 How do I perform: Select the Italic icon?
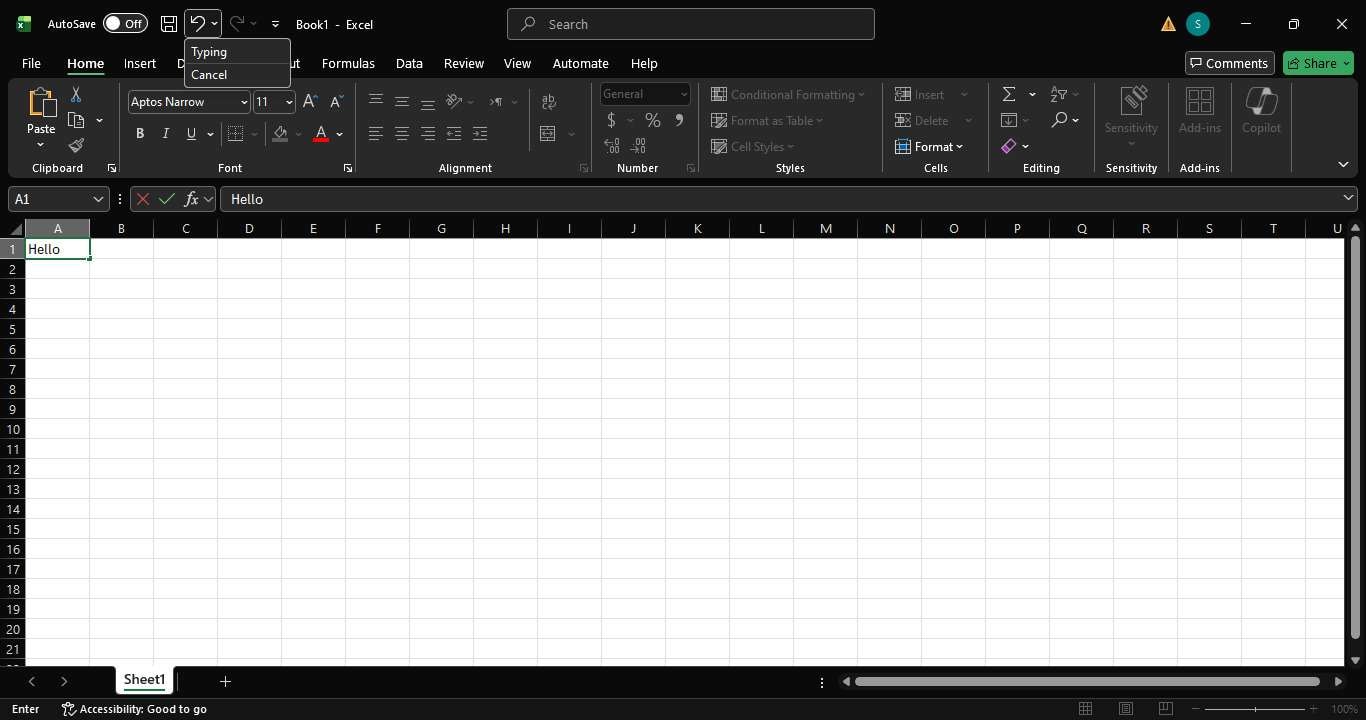pyautogui.click(x=165, y=133)
